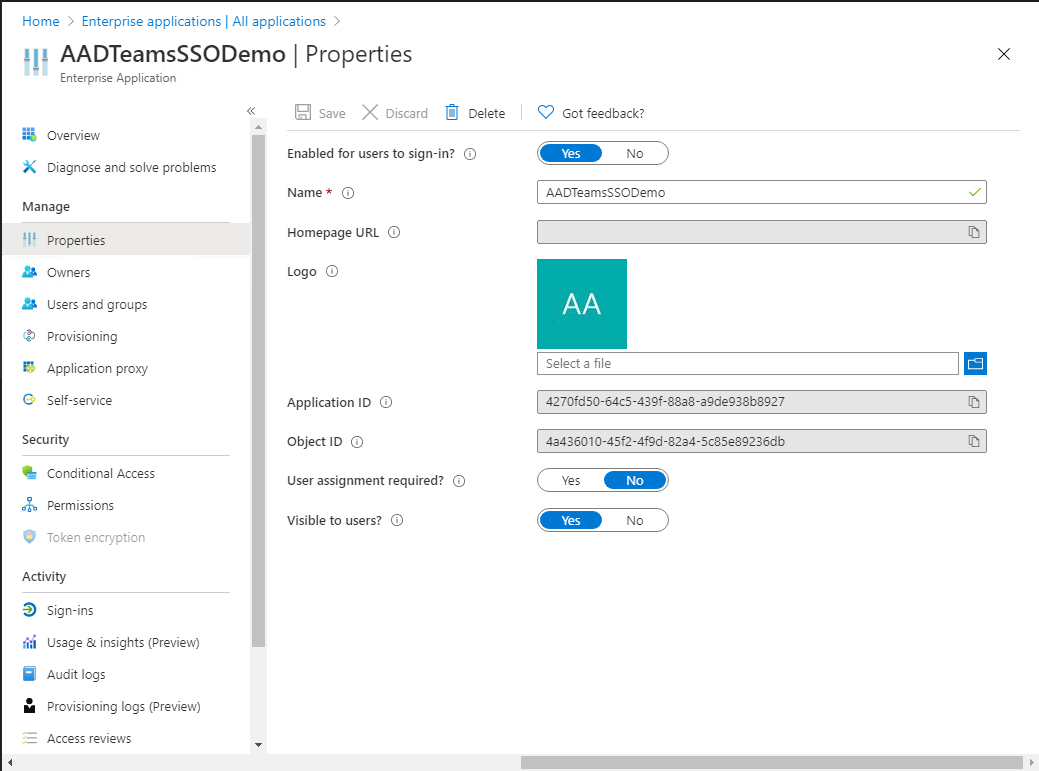The height and width of the screenshot is (771, 1039).
Task: Click the Discard button label
Action: [x=406, y=113]
